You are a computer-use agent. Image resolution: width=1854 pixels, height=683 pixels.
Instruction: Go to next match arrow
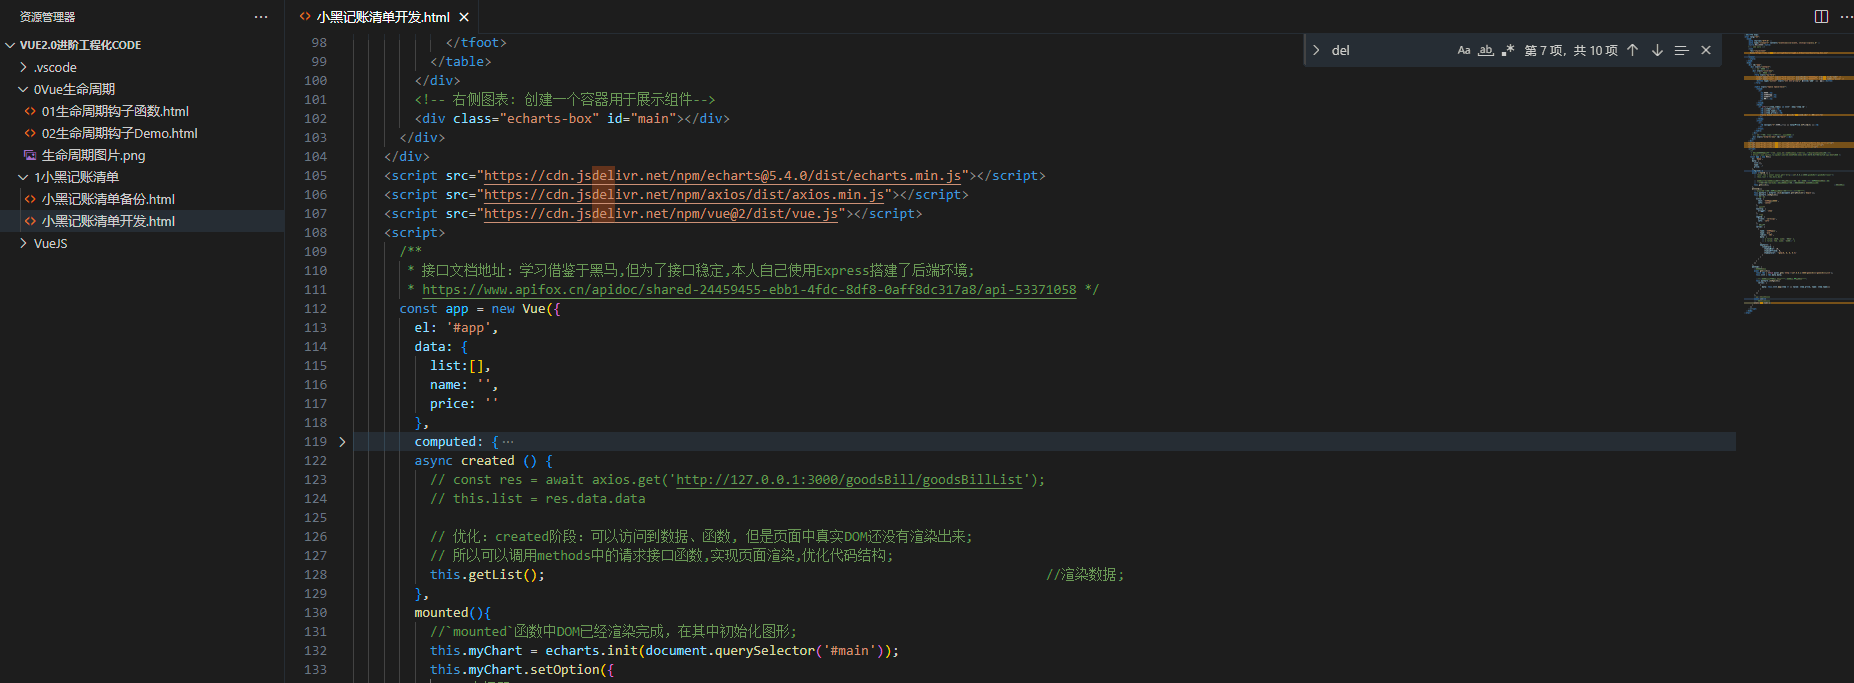[x=1657, y=50]
